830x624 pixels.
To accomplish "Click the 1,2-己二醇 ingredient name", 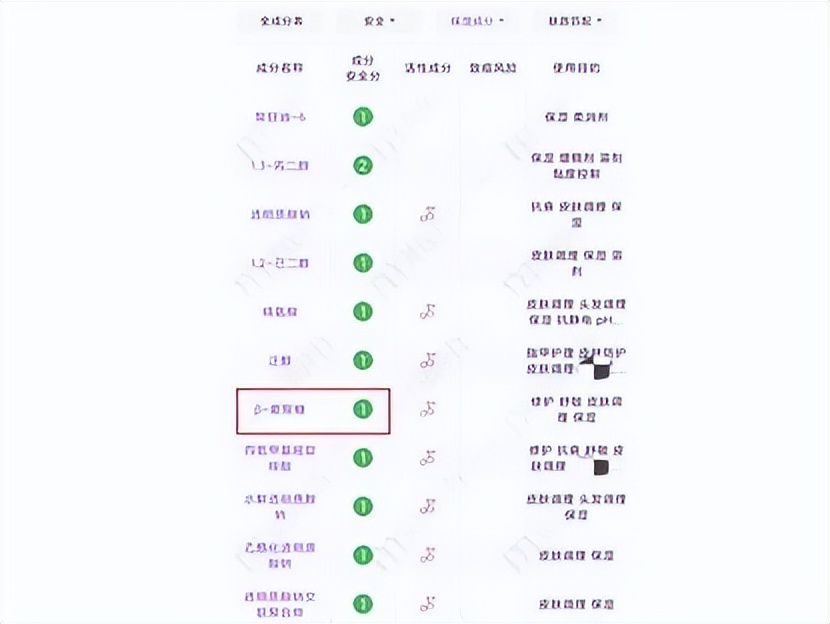I will click(279, 264).
